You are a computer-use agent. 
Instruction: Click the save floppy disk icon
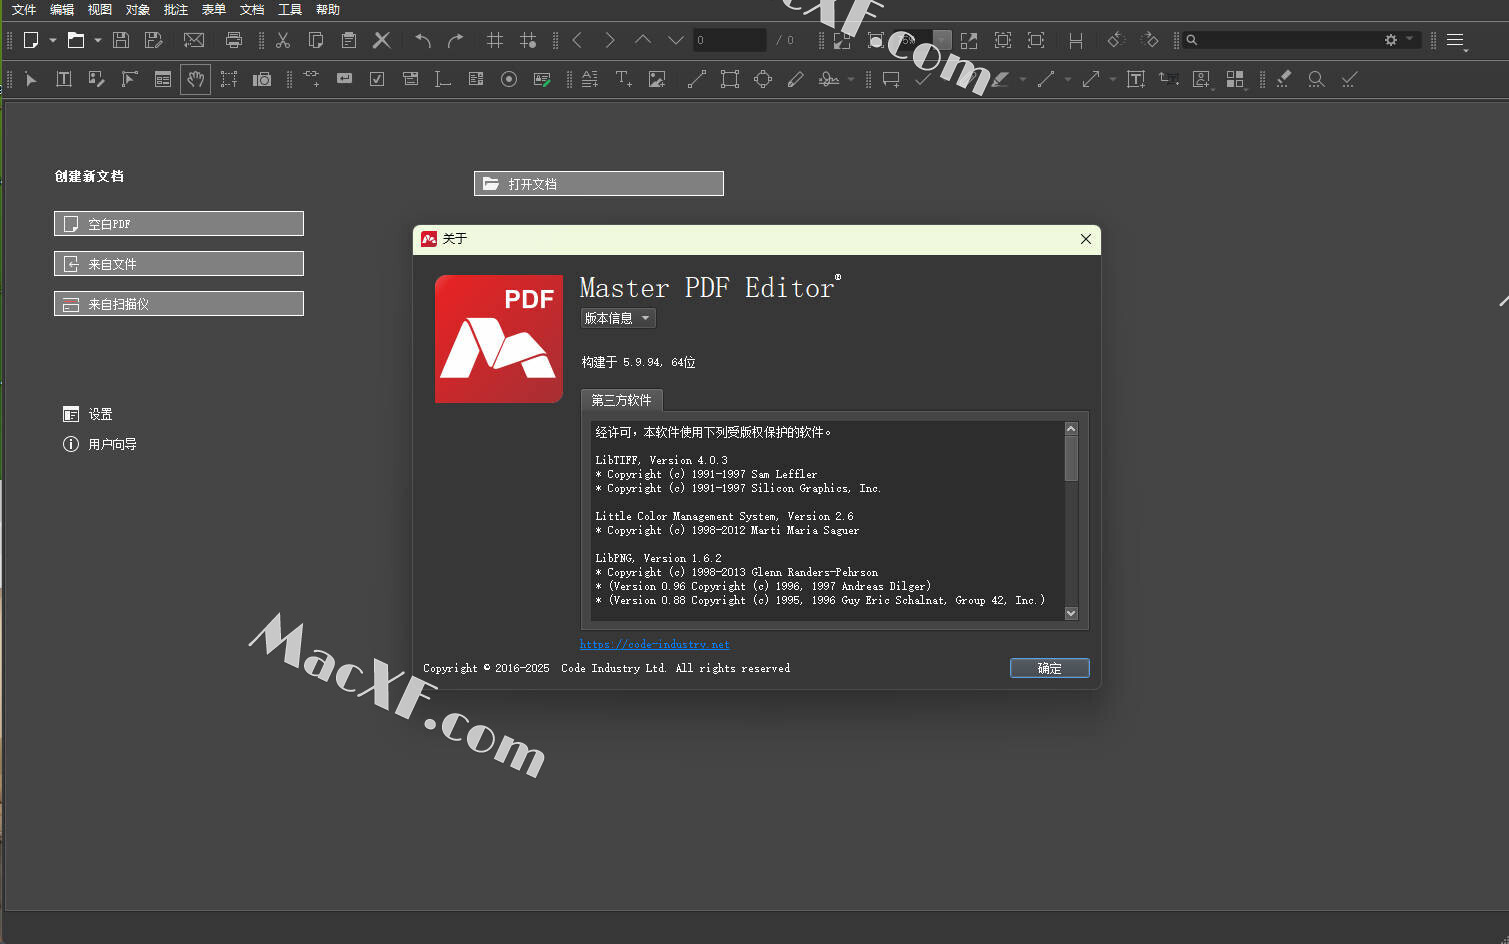tap(121, 40)
